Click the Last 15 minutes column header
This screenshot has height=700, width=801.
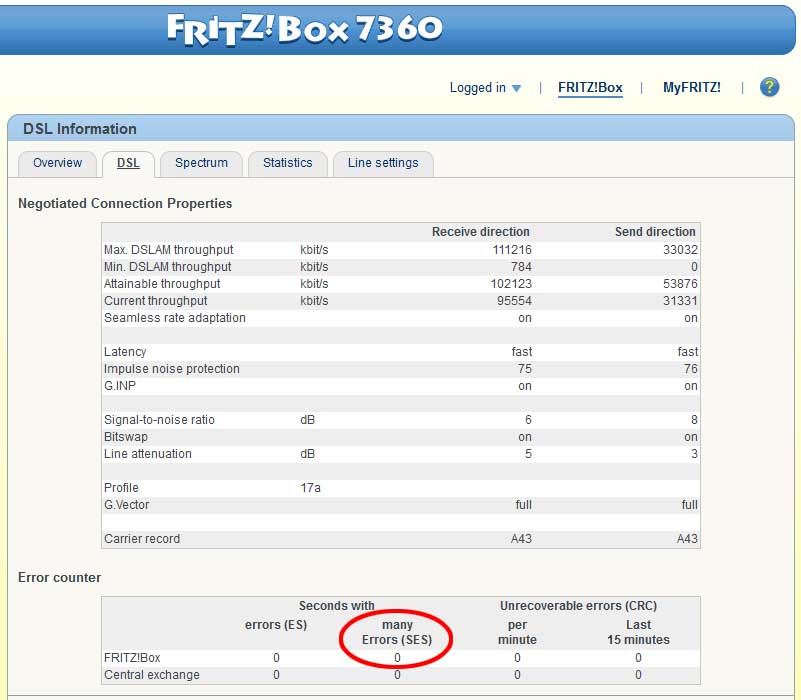click(638, 632)
